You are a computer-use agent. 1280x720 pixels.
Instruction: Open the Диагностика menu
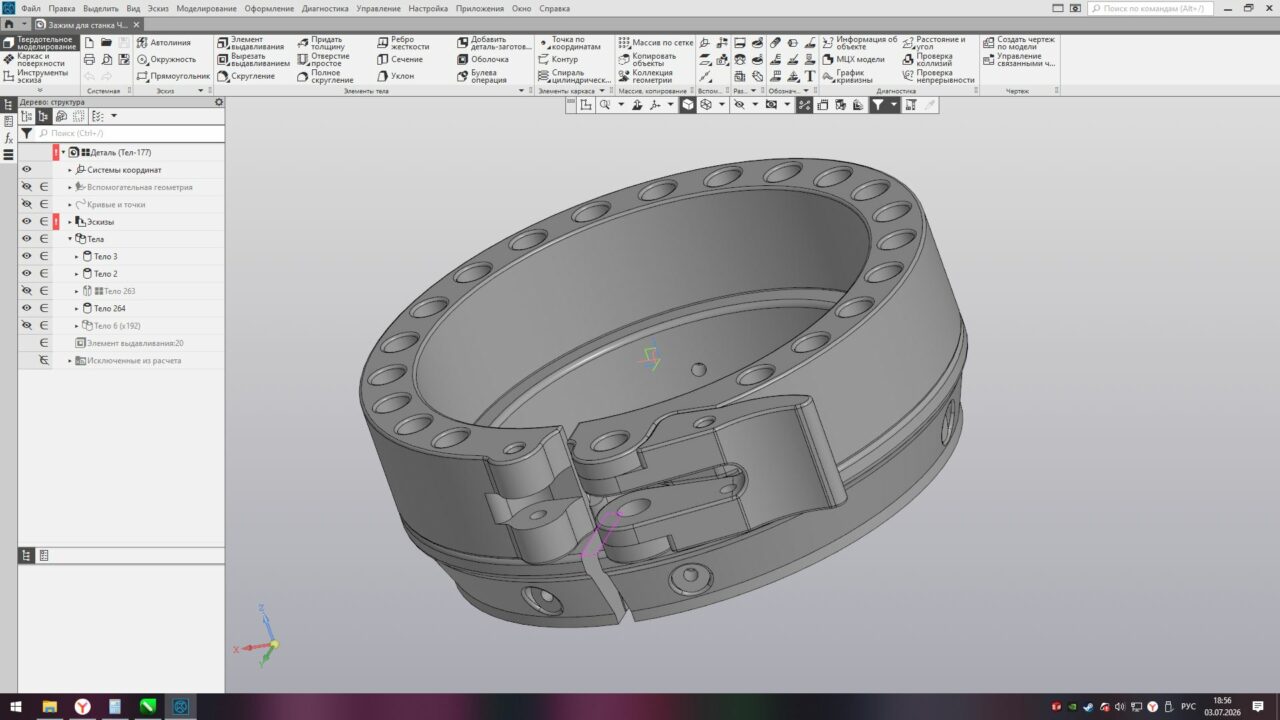pos(326,8)
